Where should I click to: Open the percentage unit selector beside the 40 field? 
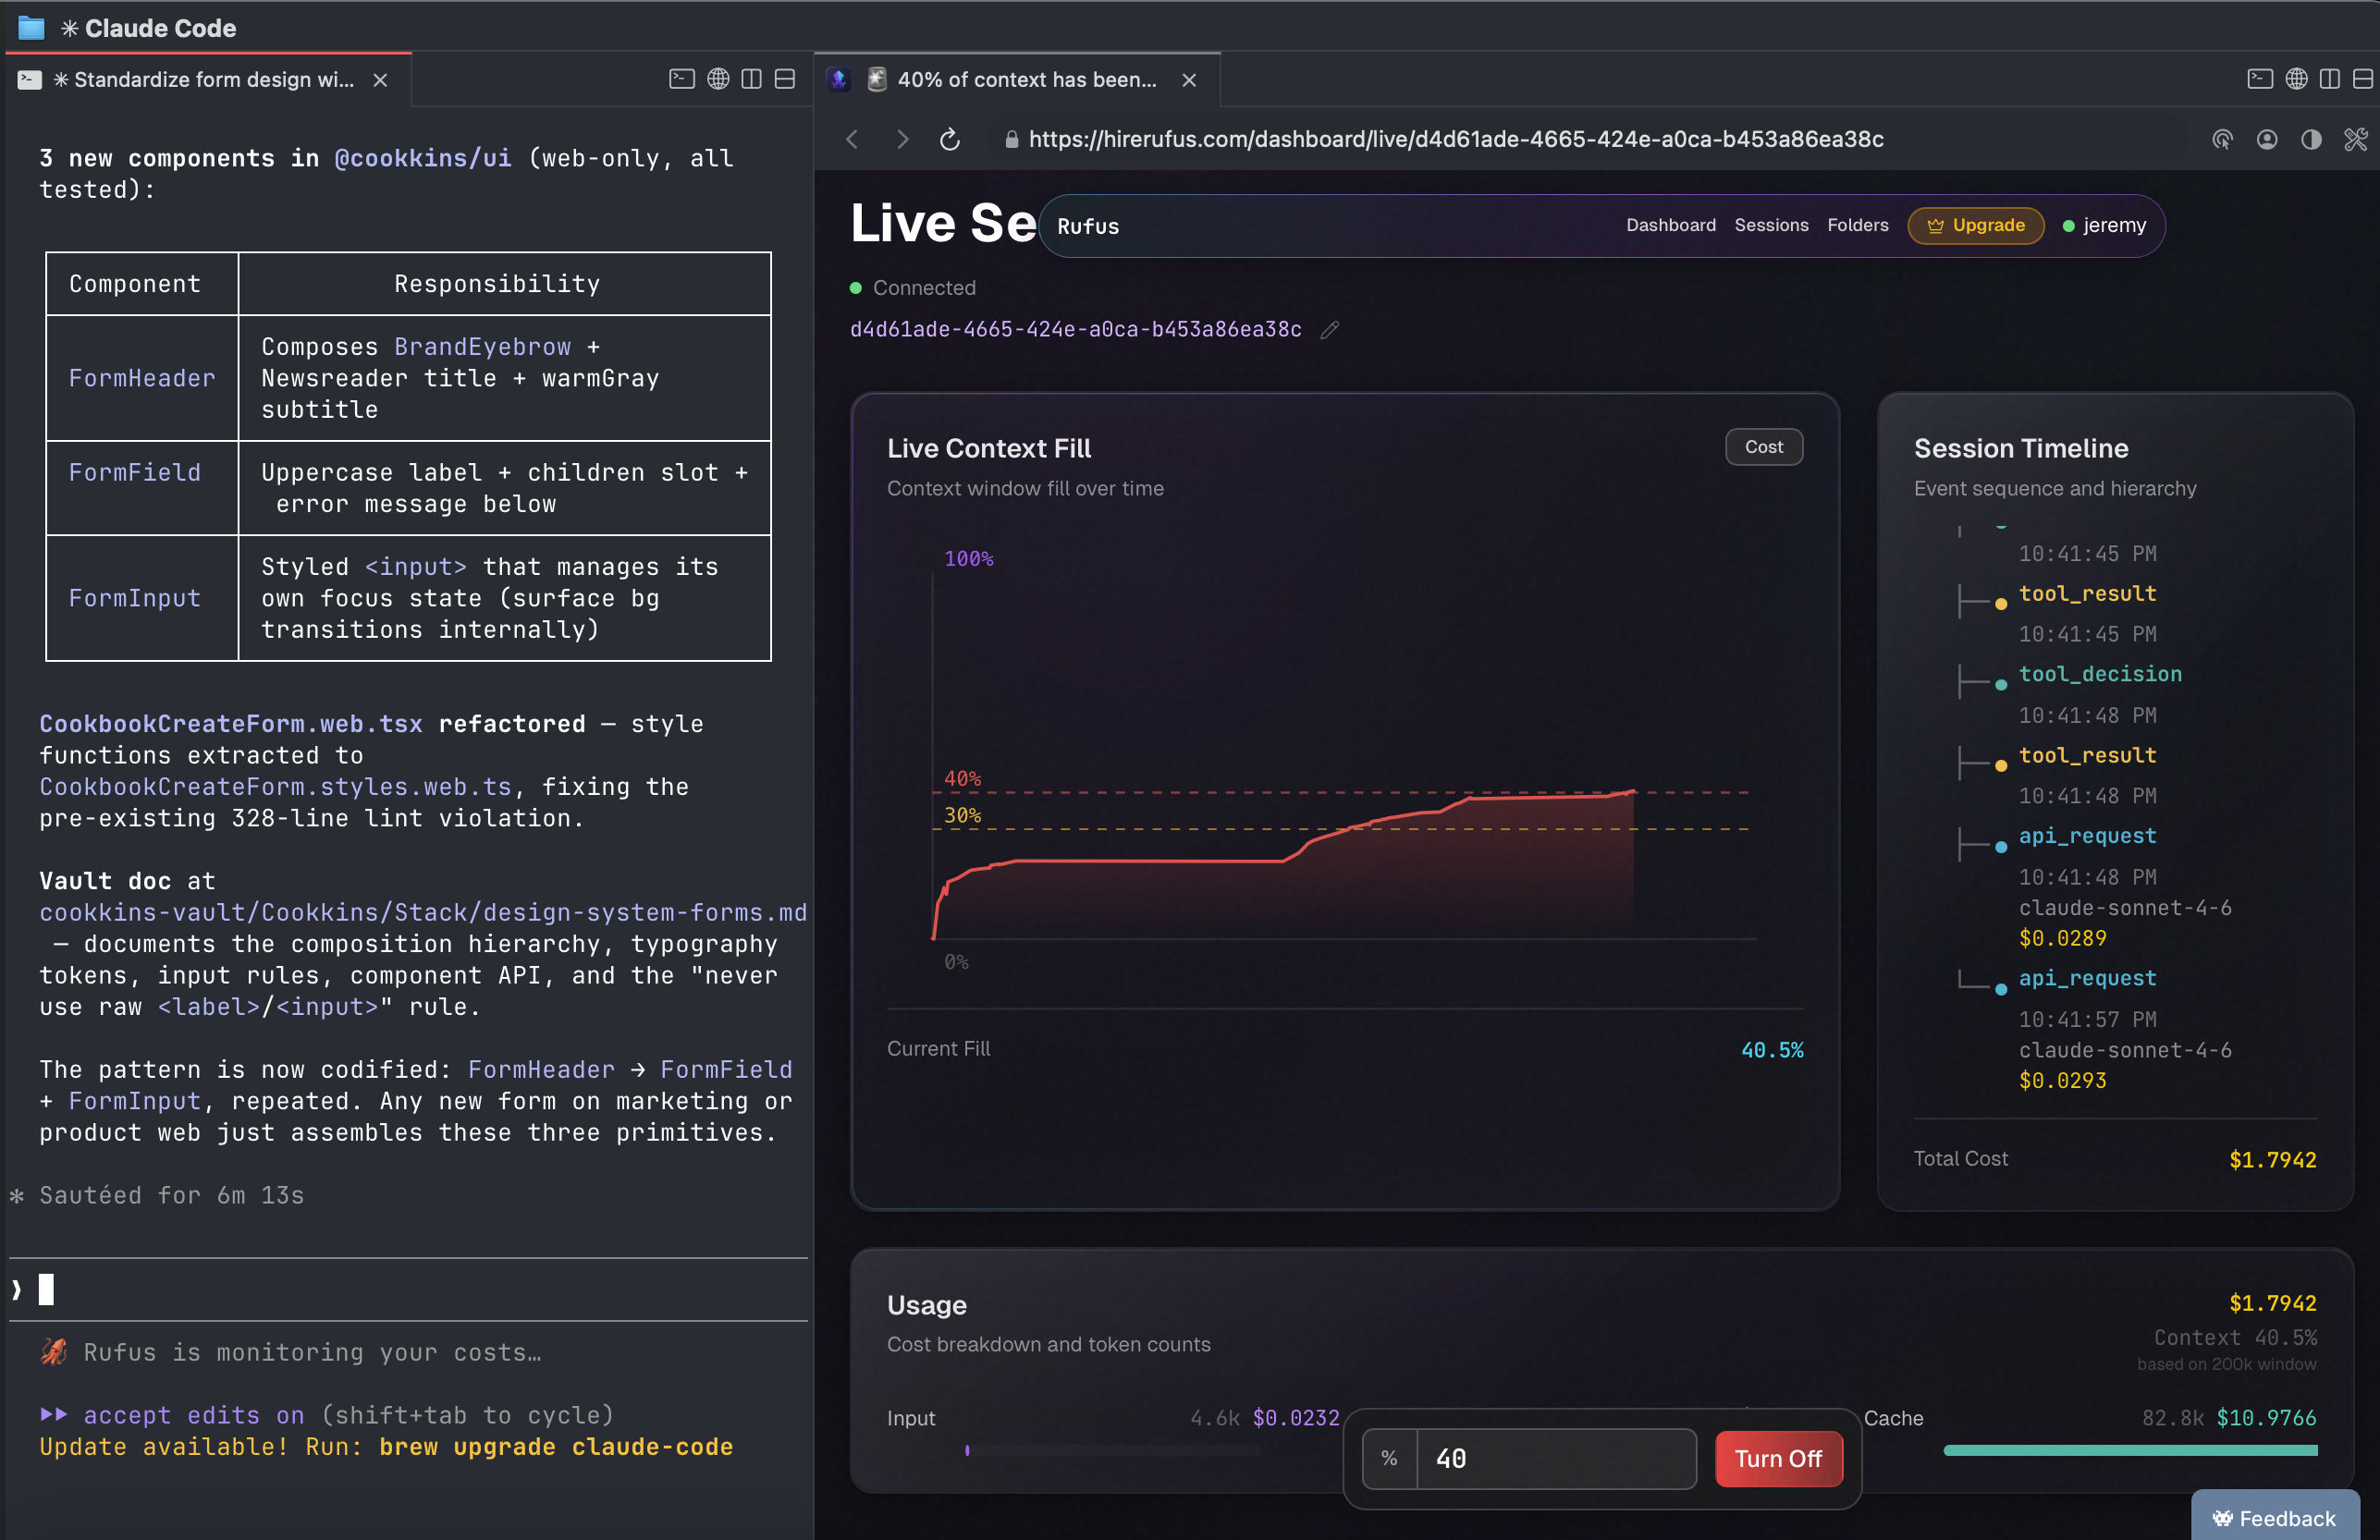[1390, 1458]
